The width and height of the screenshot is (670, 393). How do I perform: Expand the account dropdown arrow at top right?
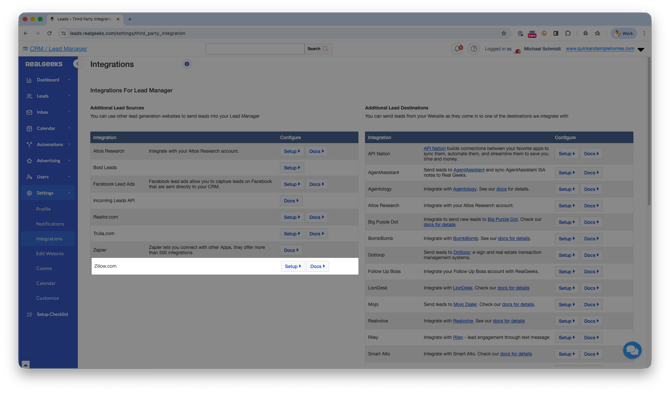pos(641,50)
